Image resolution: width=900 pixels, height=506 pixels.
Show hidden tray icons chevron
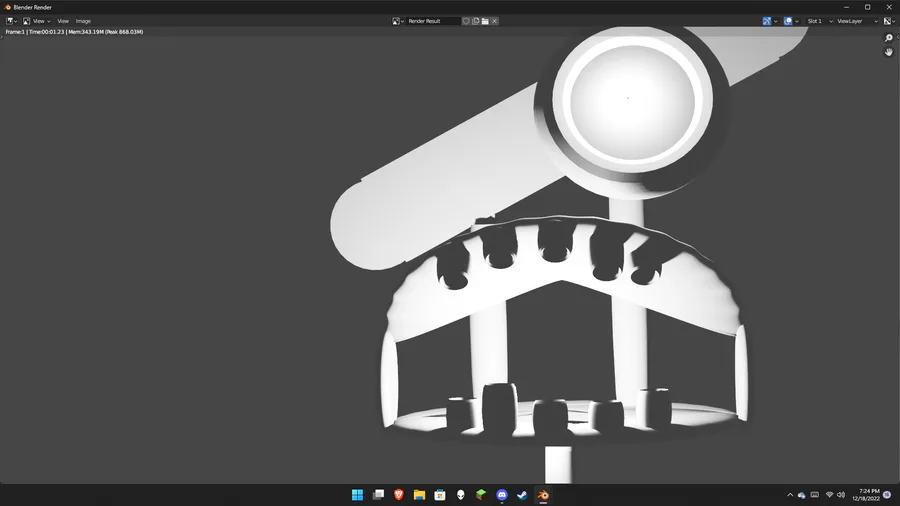tap(790, 495)
